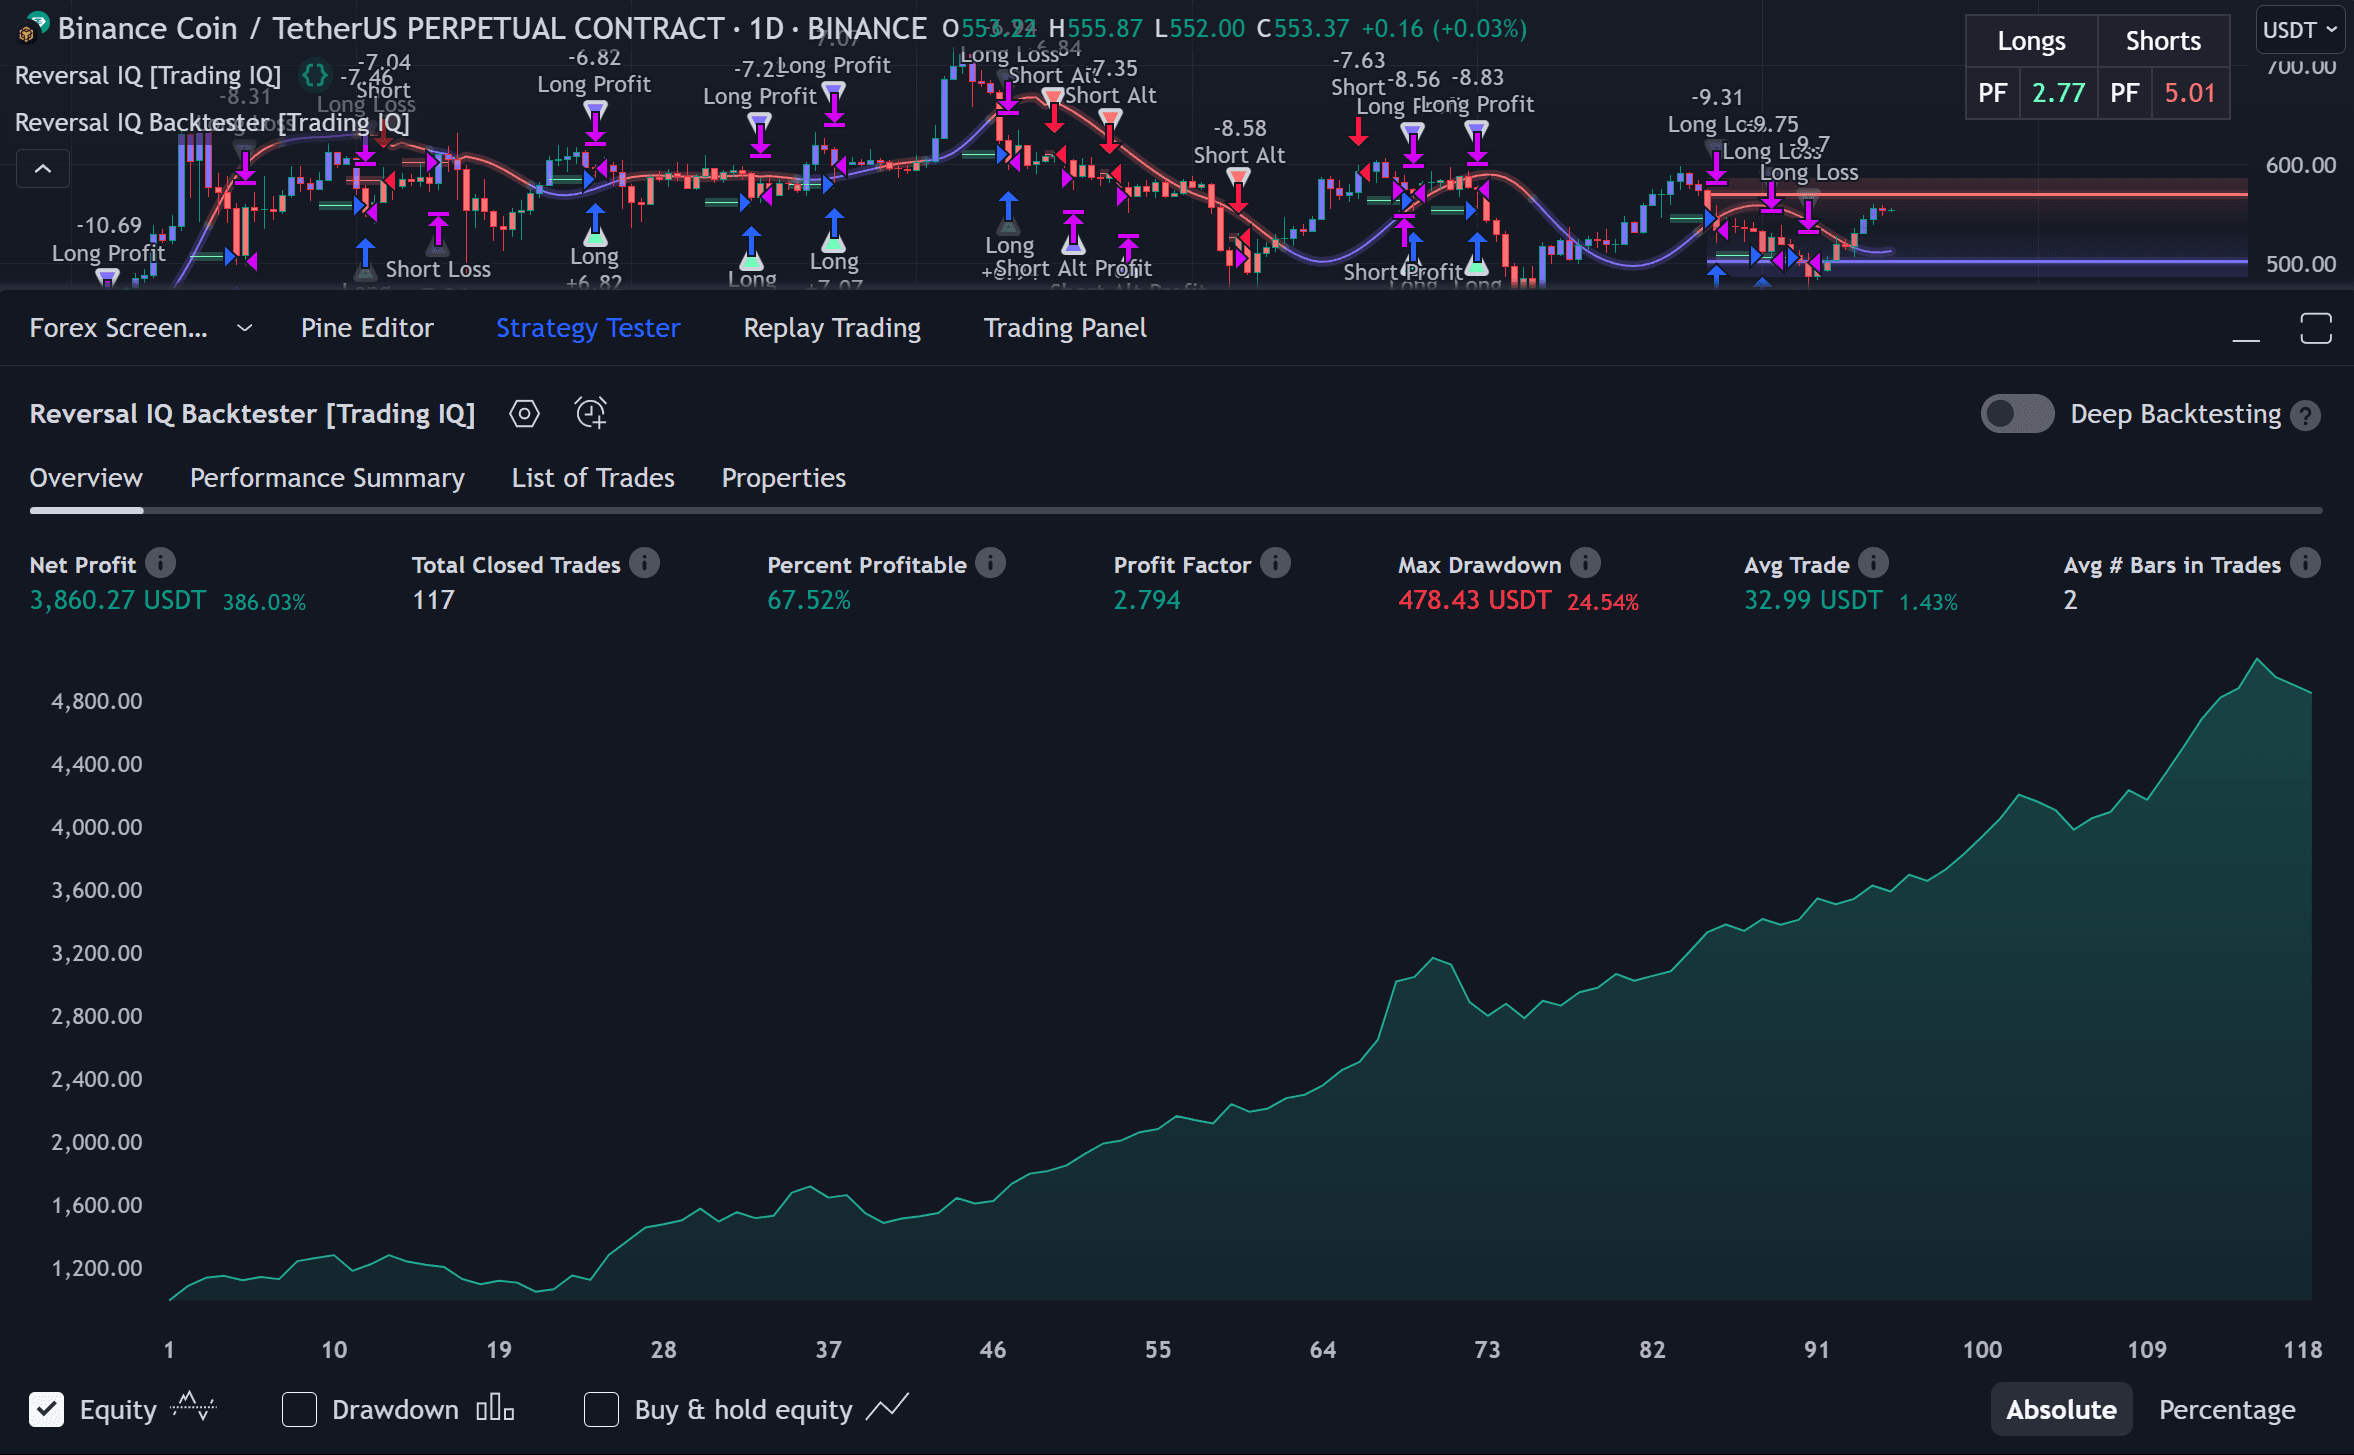Image resolution: width=2354 pixels, height=1455 pixels.
Task: Open USDT currency dropdown
Action: click(2299, 30)
